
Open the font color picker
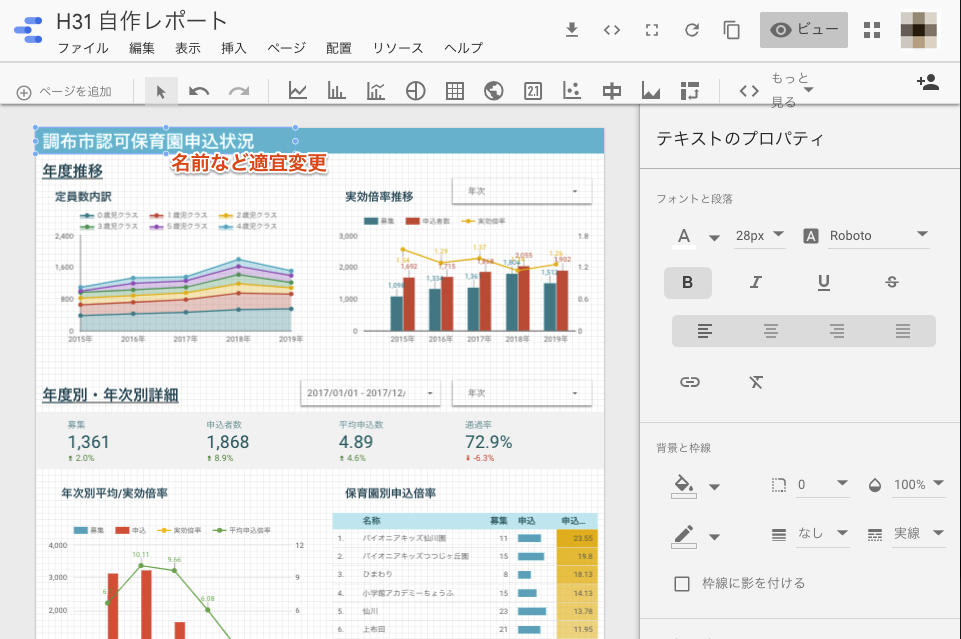(696, 236)
